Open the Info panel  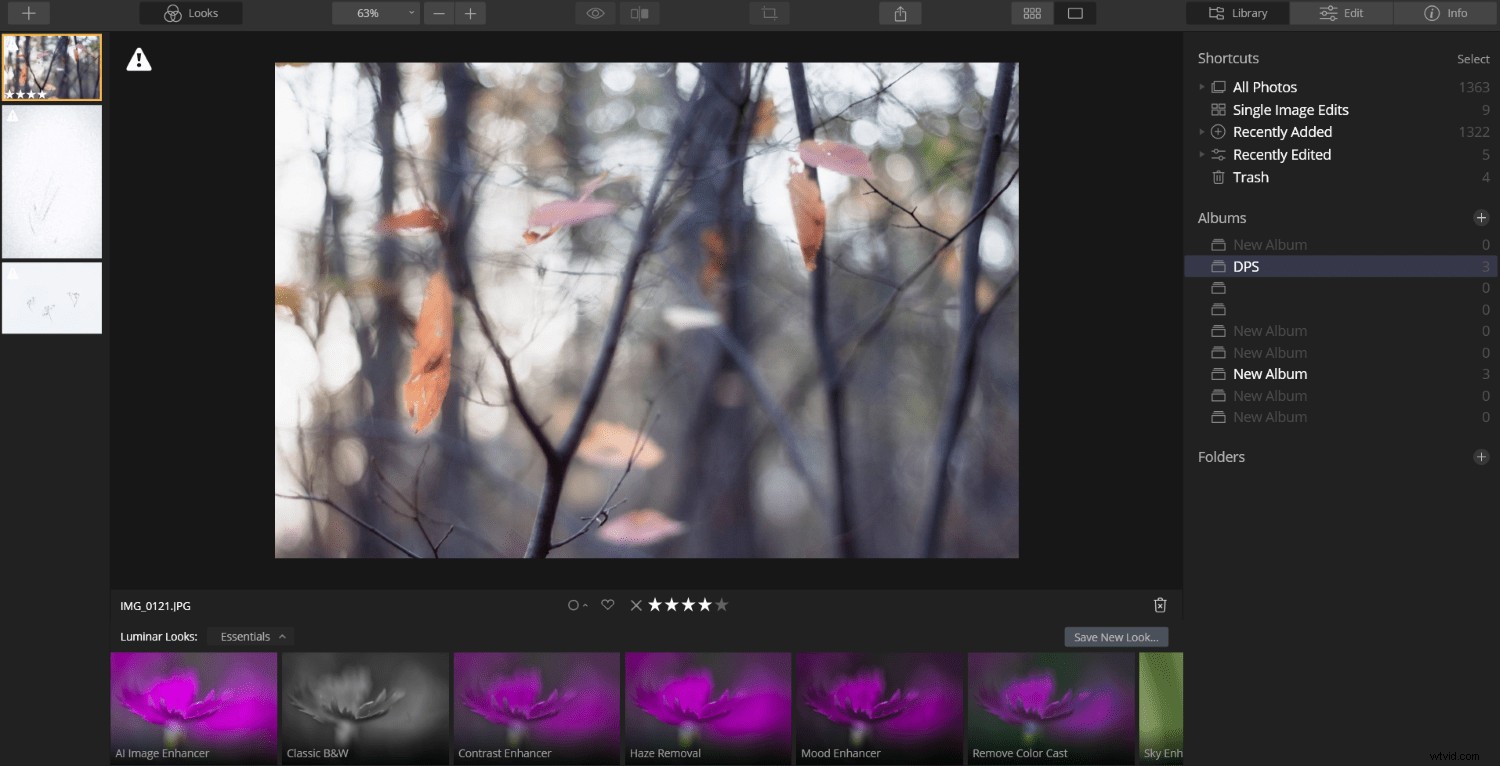(1445, 13)
